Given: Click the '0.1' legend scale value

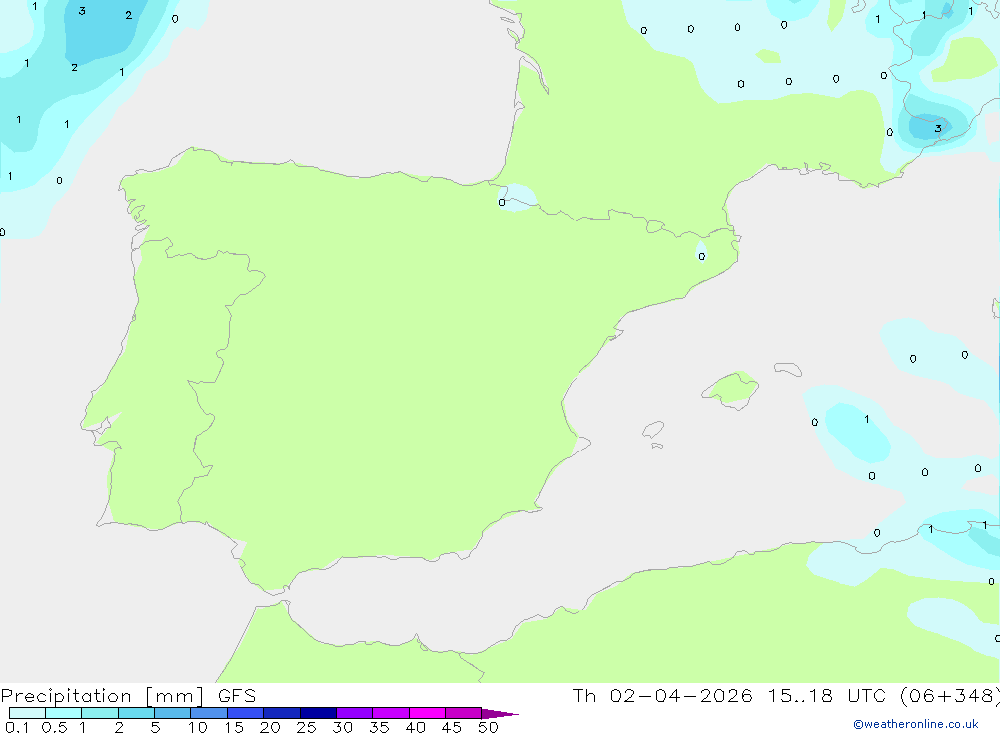Looking at the screenshot, I should [17, 727].
